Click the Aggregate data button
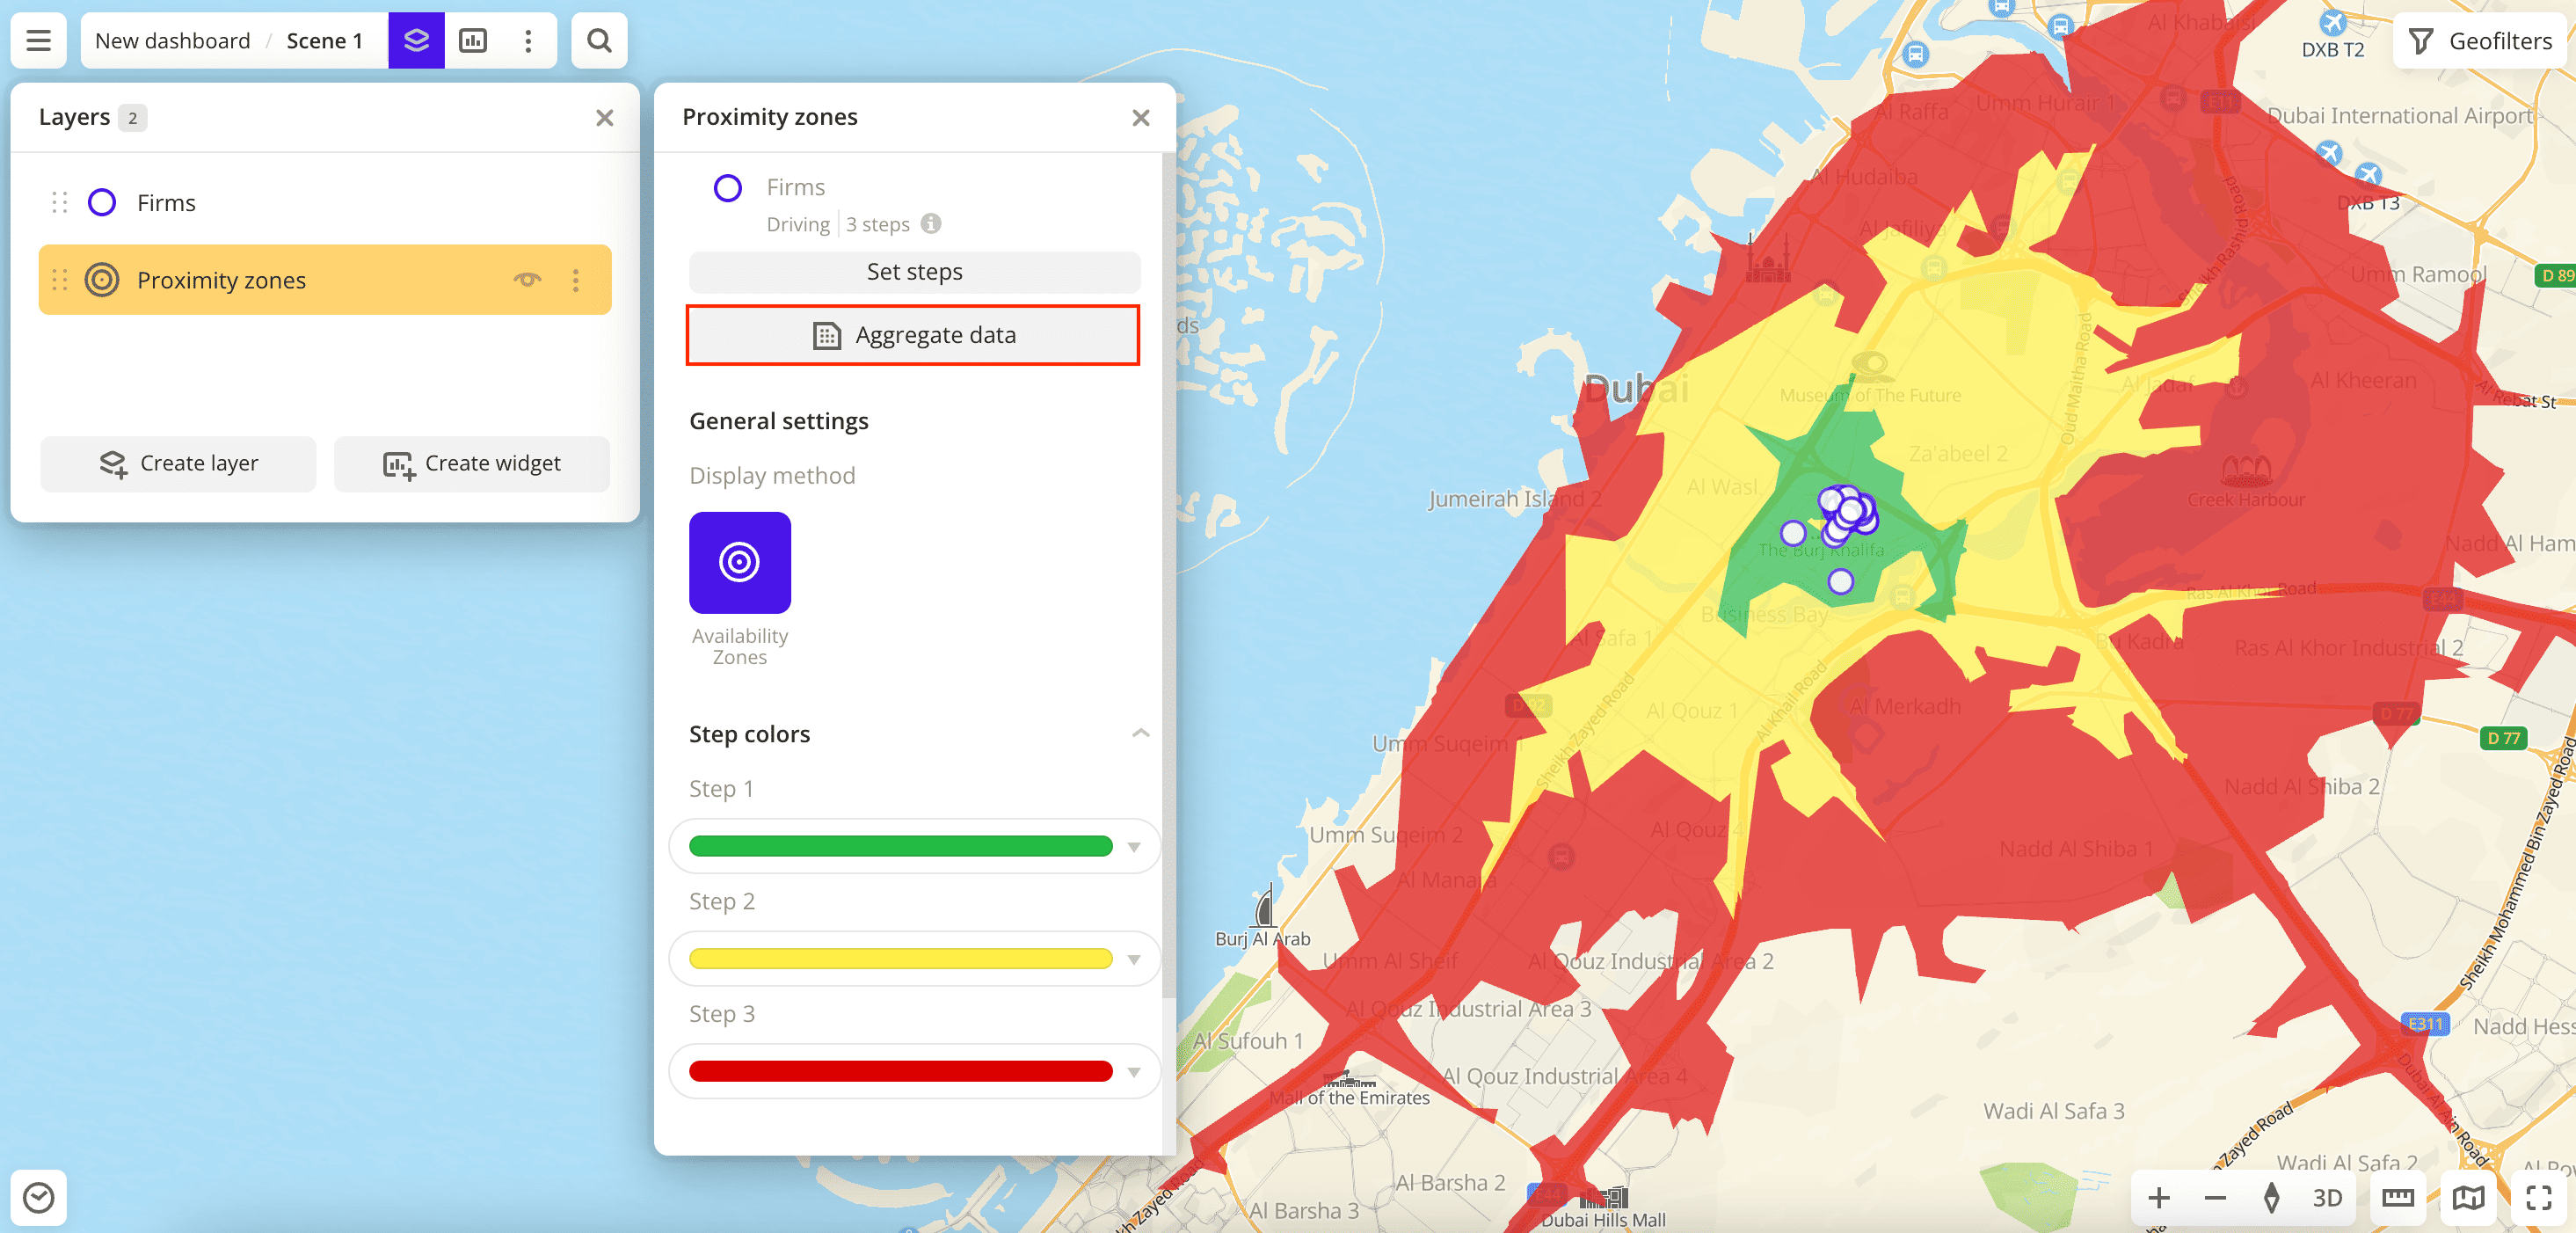The image size is (2576, 1233). (913, 335)
